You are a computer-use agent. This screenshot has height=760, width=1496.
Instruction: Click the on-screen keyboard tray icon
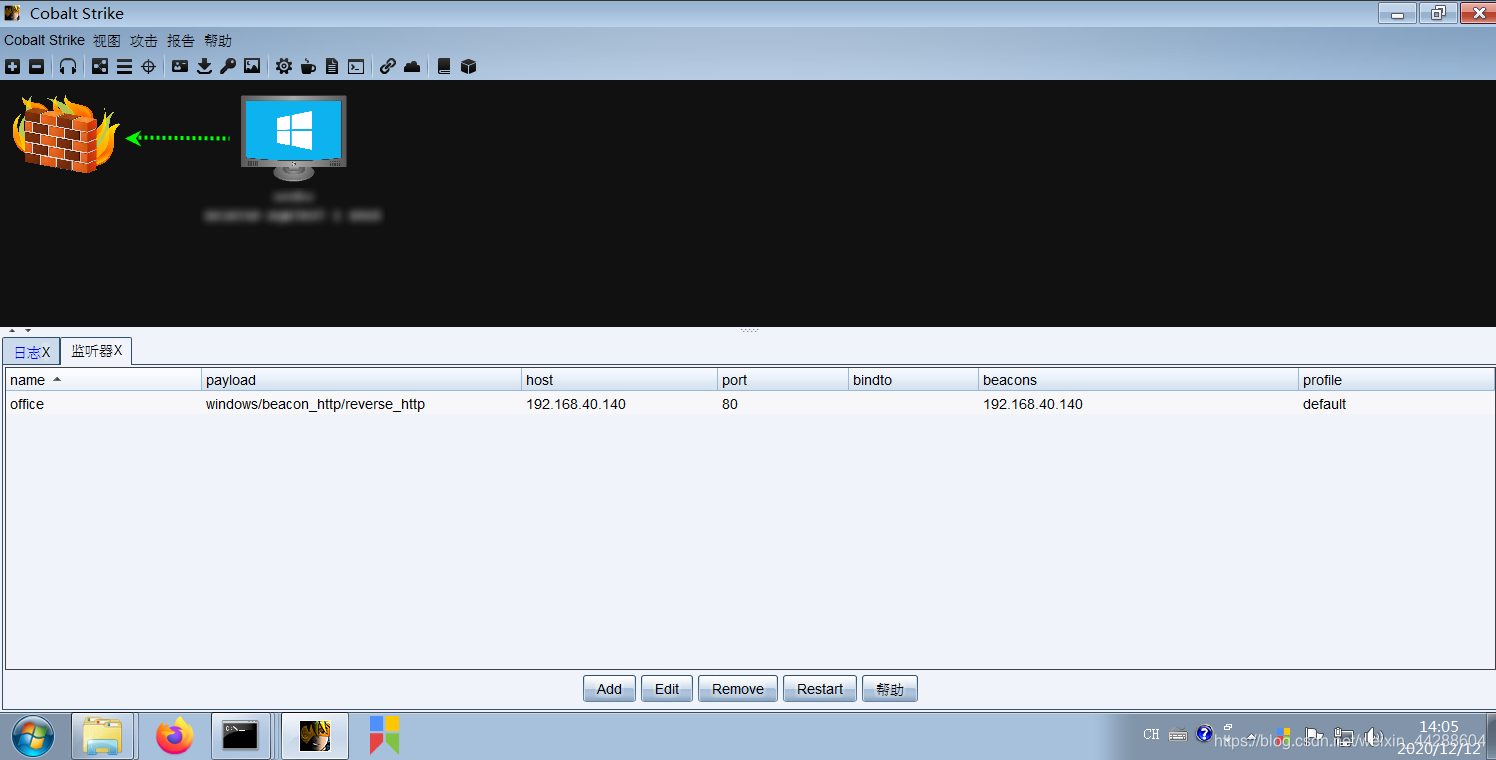(1178, 735)
